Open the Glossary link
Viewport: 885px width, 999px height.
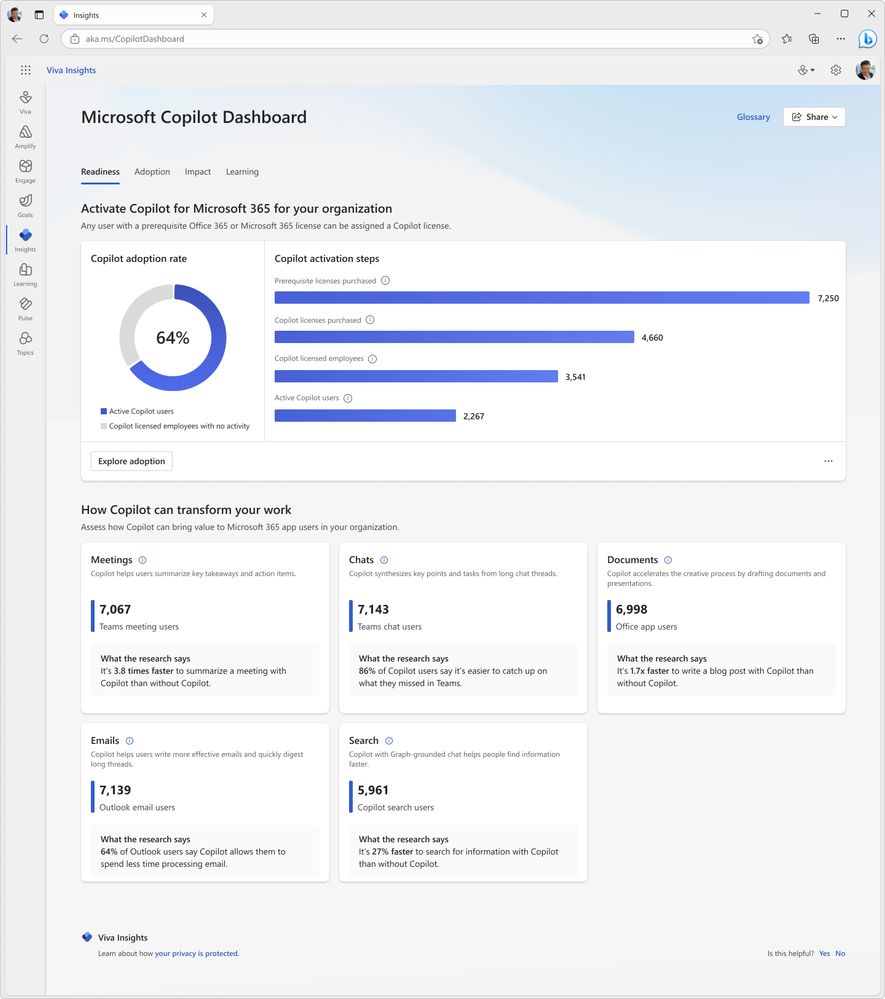click(753, 117)
